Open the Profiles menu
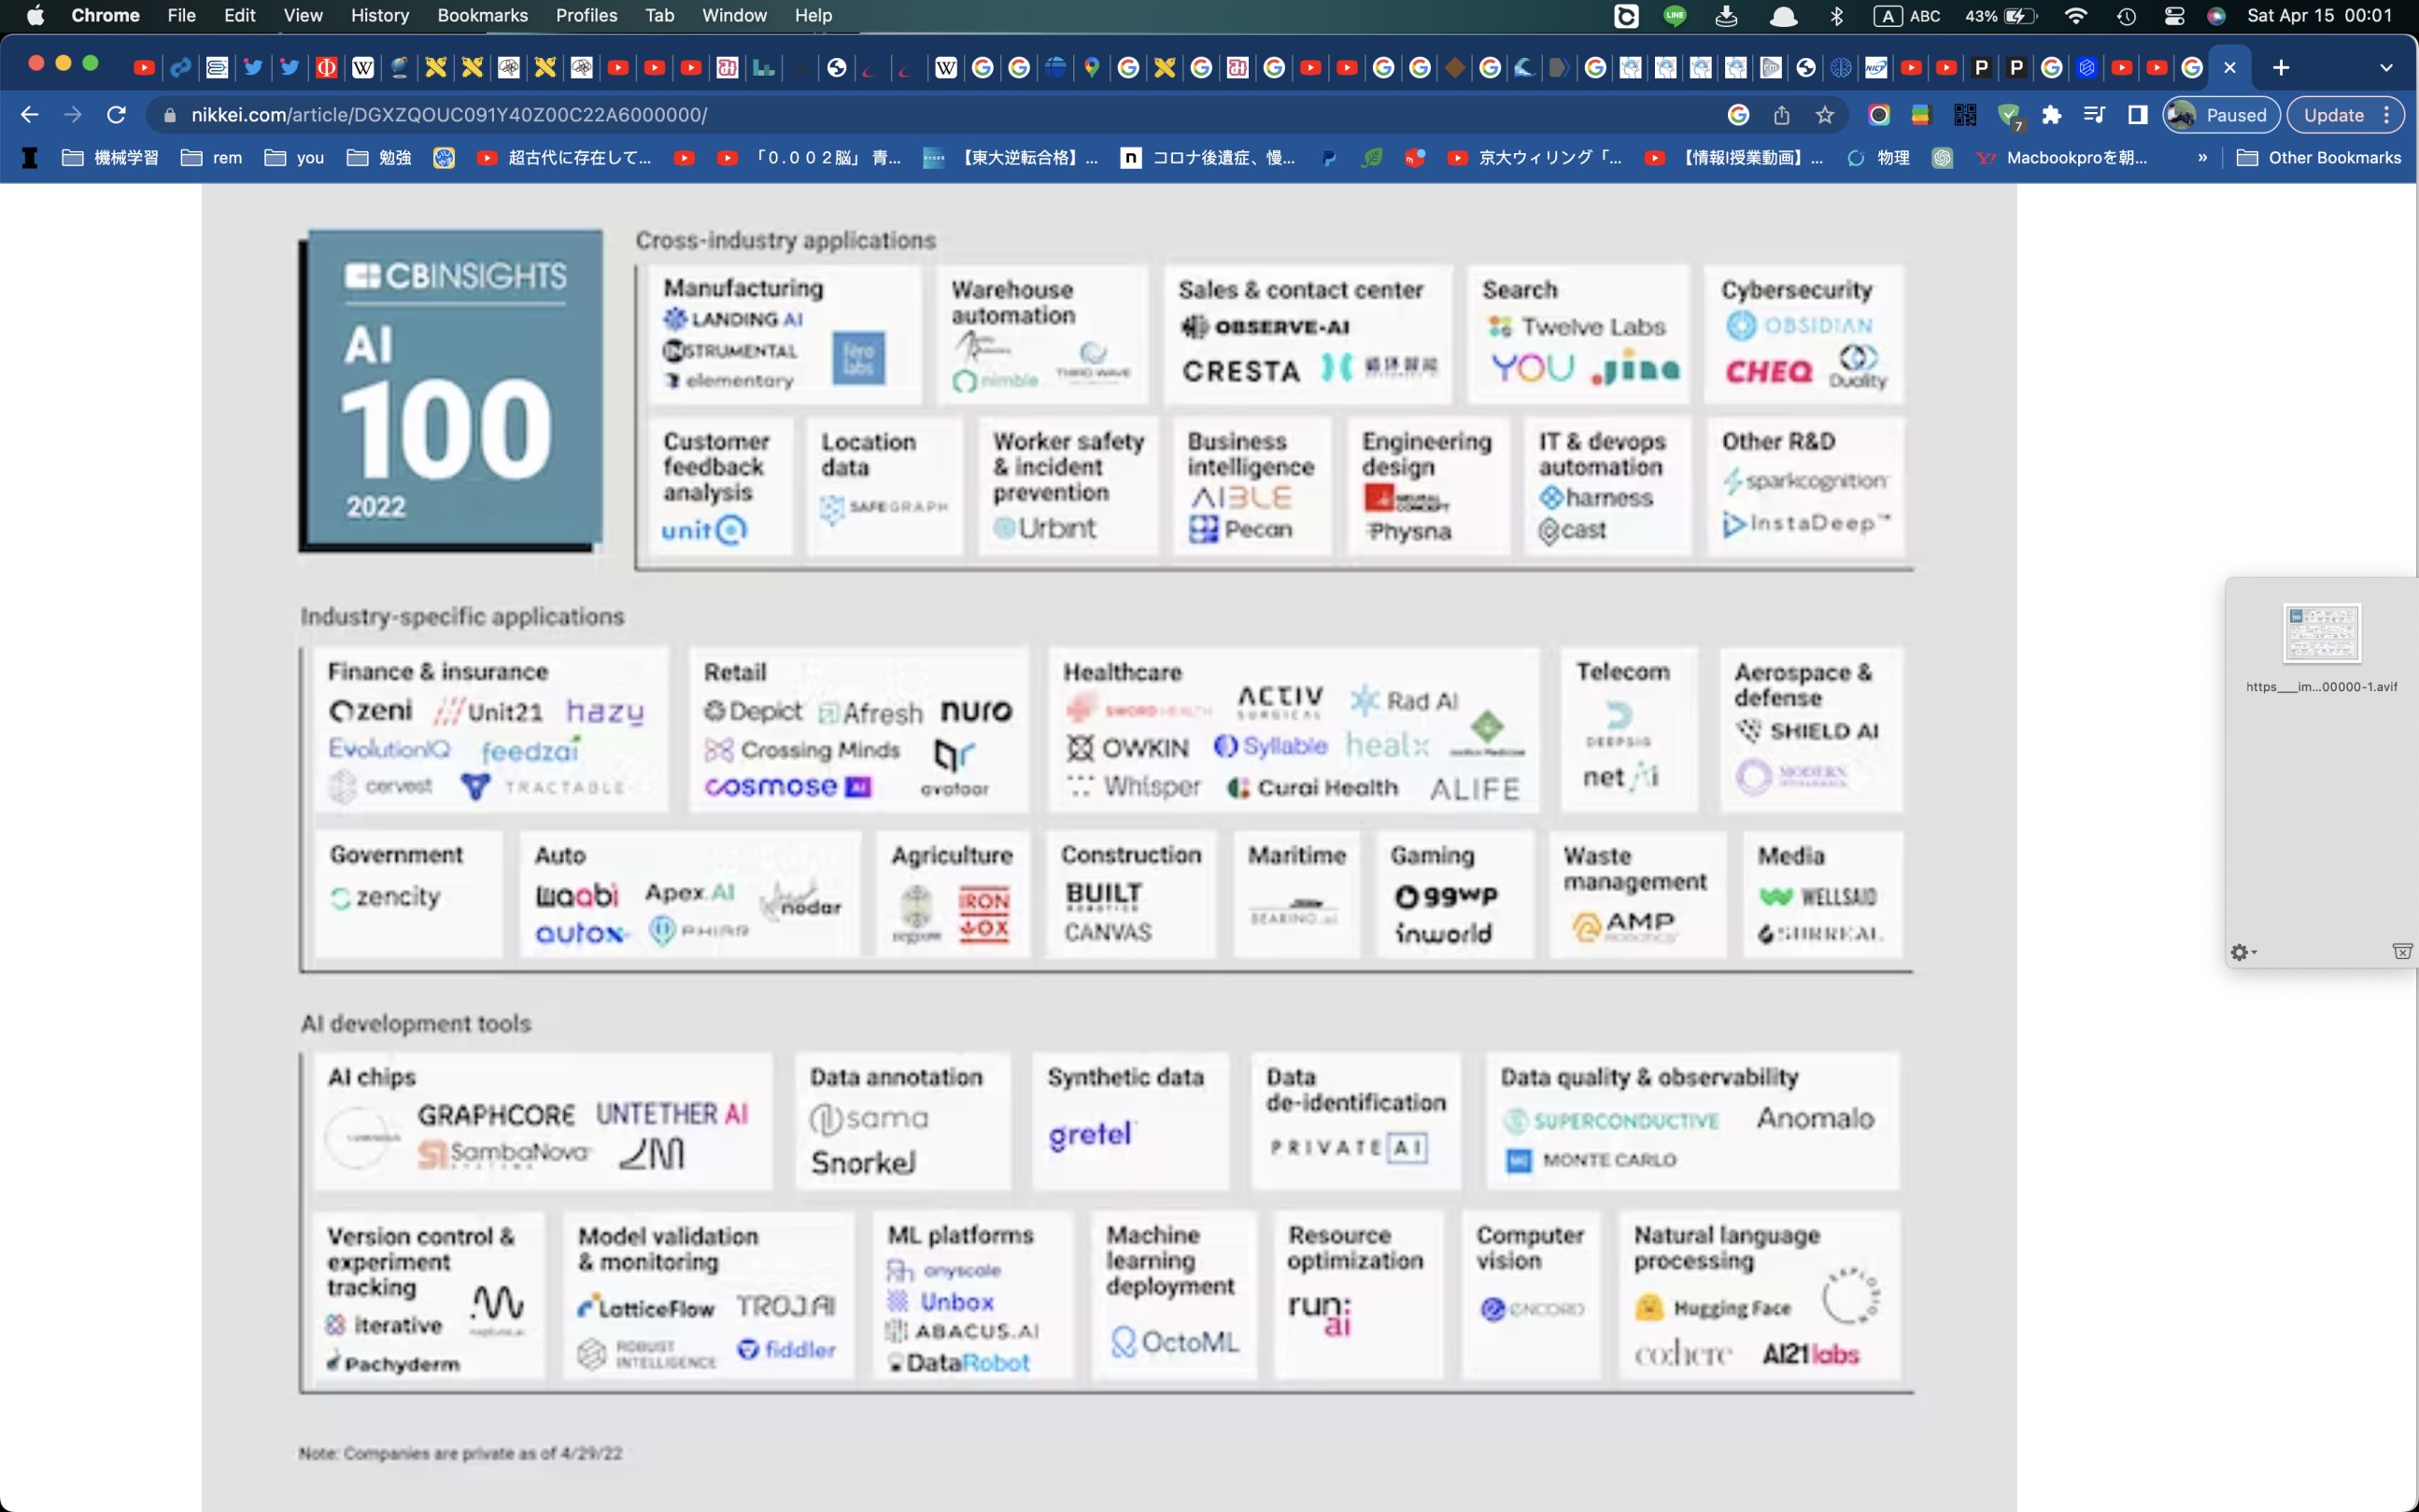 pos(586,15)
